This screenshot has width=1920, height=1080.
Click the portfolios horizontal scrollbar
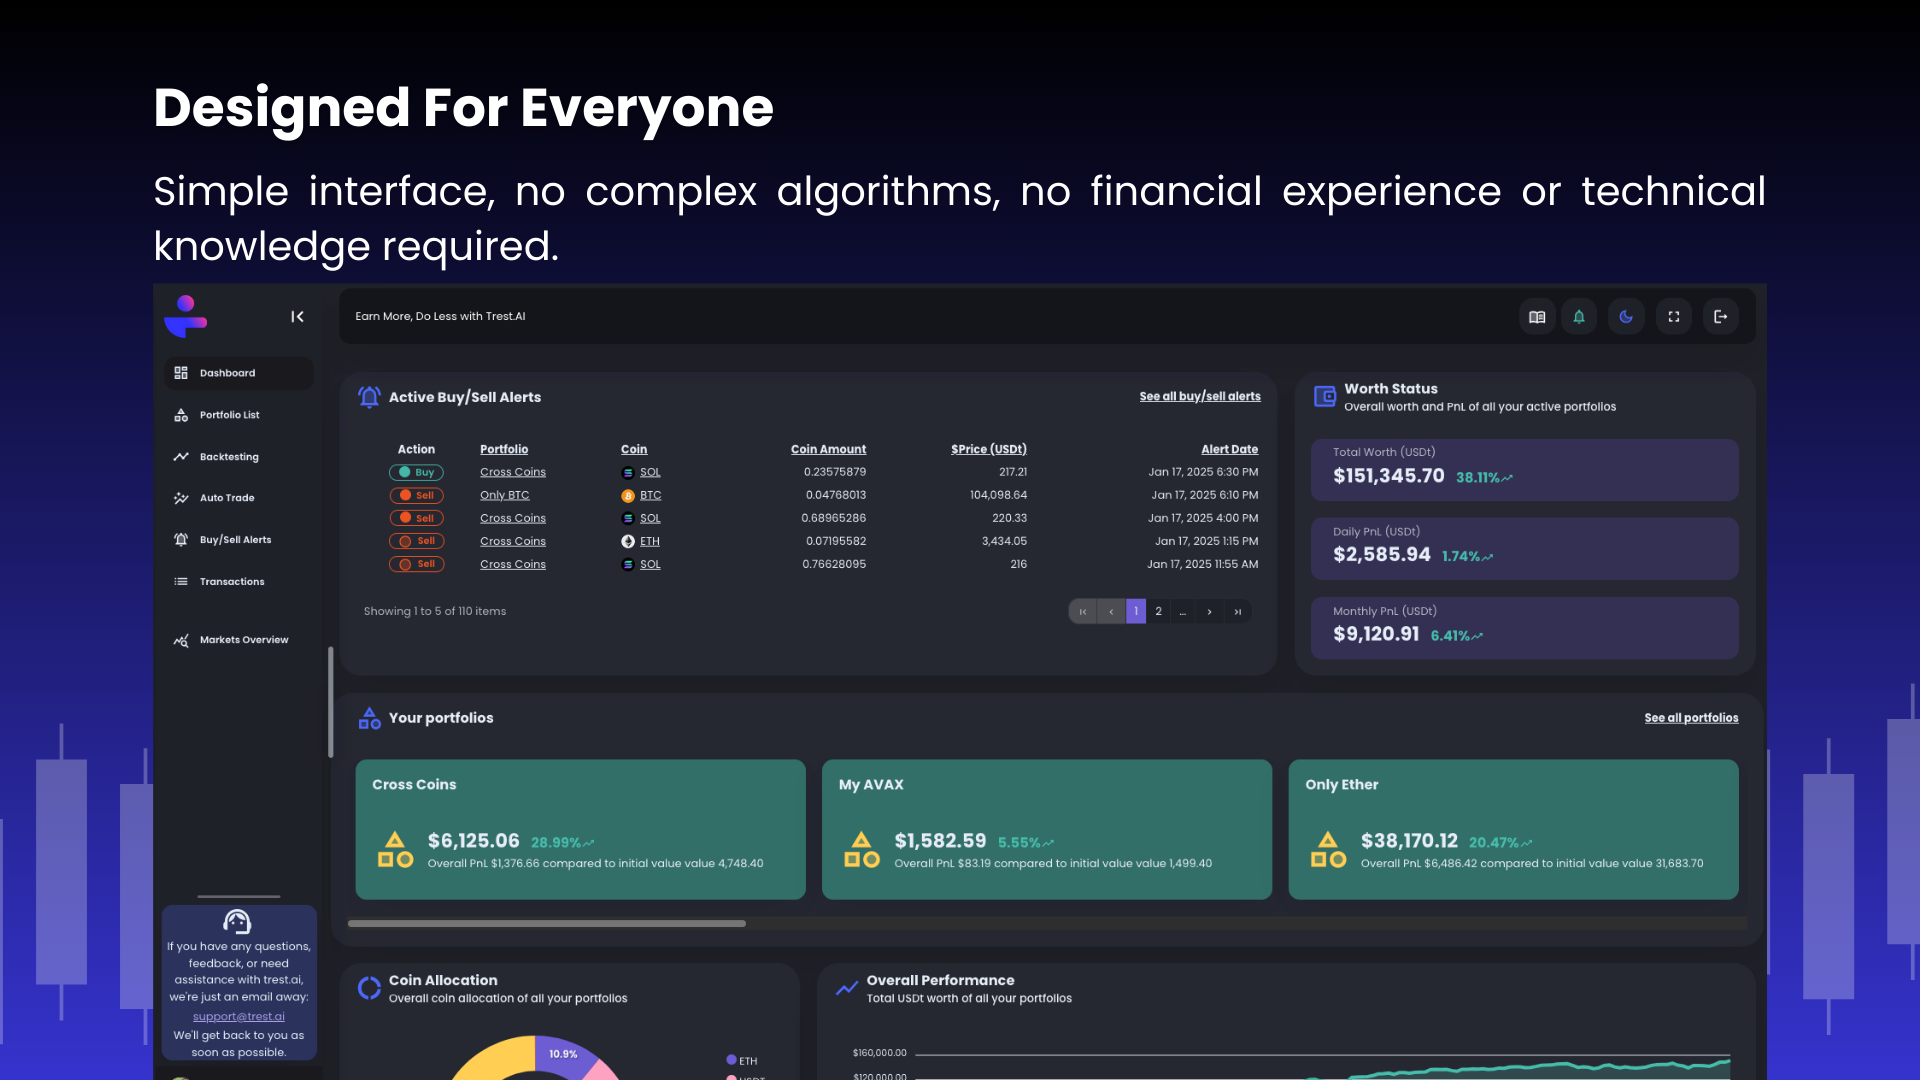click(x=547, y=924)
